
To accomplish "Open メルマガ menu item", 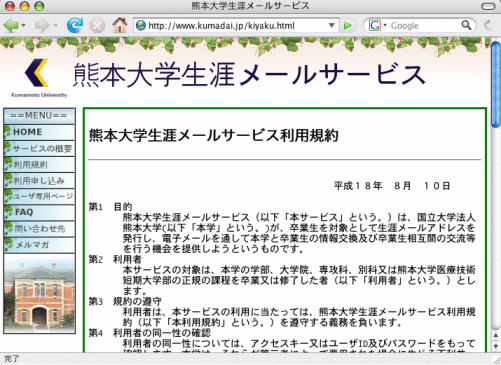I will pyautogui.click(x=39, y=245).
